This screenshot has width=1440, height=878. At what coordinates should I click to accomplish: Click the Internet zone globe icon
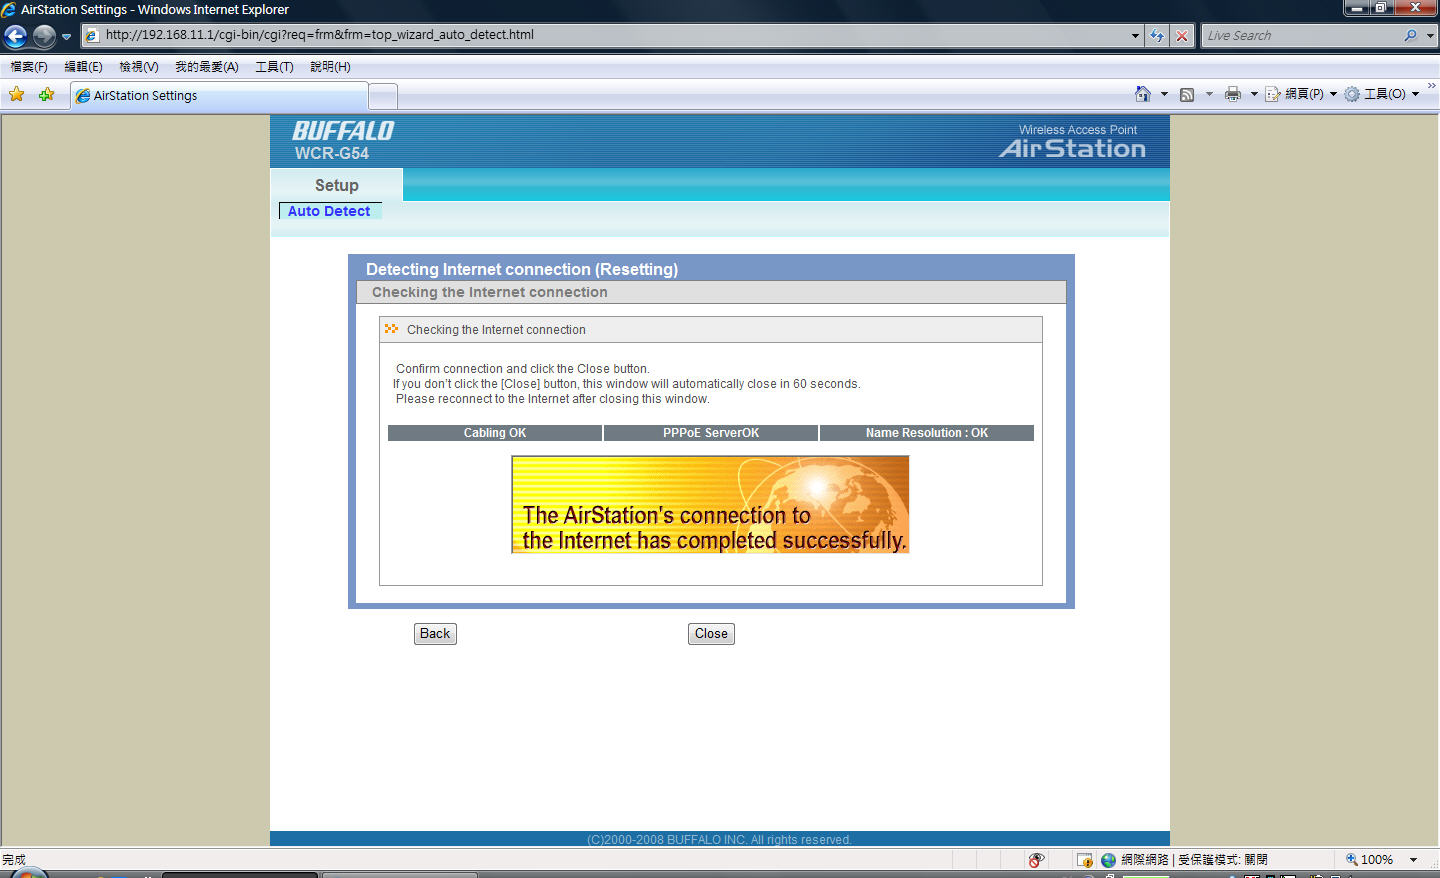pos(1108,860)
